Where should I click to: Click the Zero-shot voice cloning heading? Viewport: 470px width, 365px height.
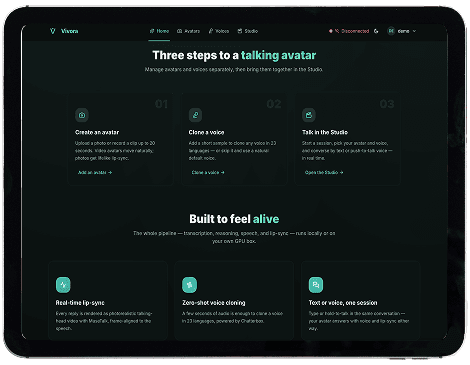pyautogui.click(x=214, y=303)
